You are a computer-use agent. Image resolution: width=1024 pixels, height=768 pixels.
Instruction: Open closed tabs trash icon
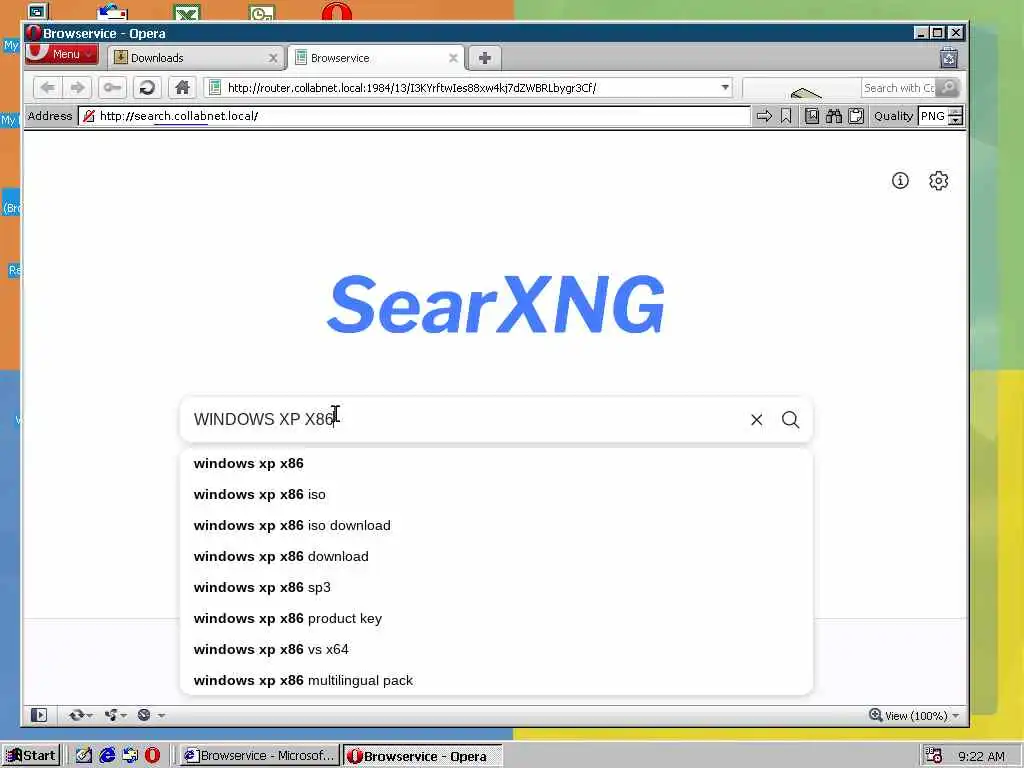pyautogui.click(x=949, y=58)
